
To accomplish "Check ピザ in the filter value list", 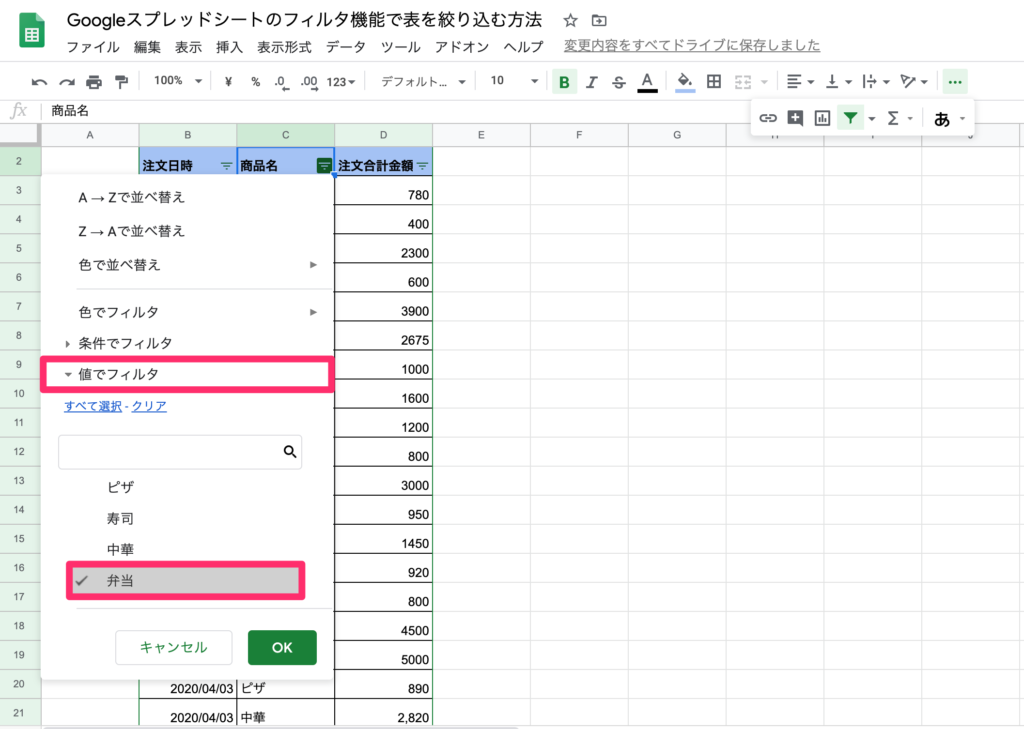I will (121, 487).
